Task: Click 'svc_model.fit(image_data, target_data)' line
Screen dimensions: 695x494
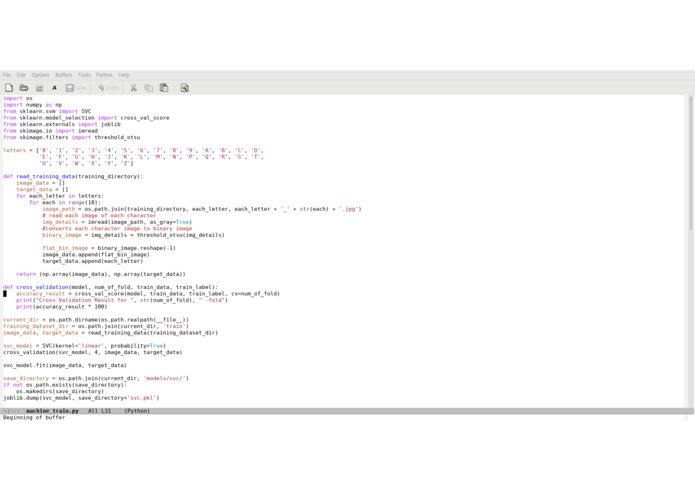Action: tap(65, 365)
